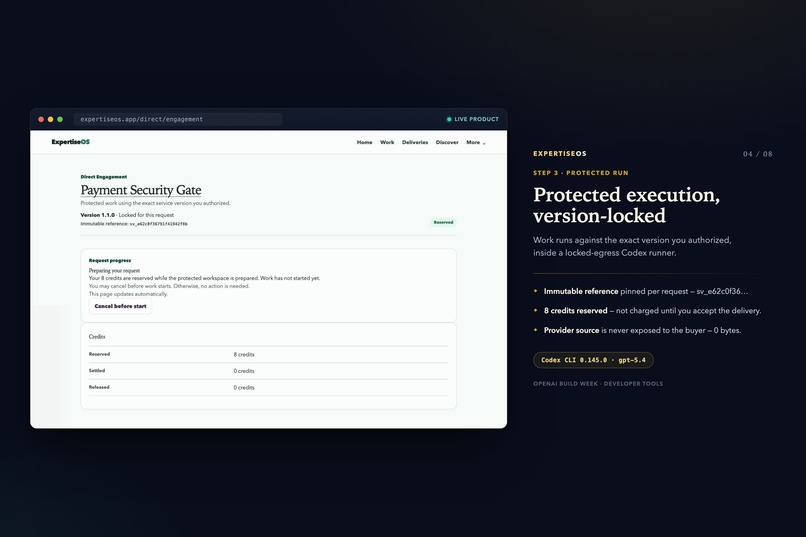Screen dimensions: 806x537
Task: Click the red close window dot
Action: 41,119
